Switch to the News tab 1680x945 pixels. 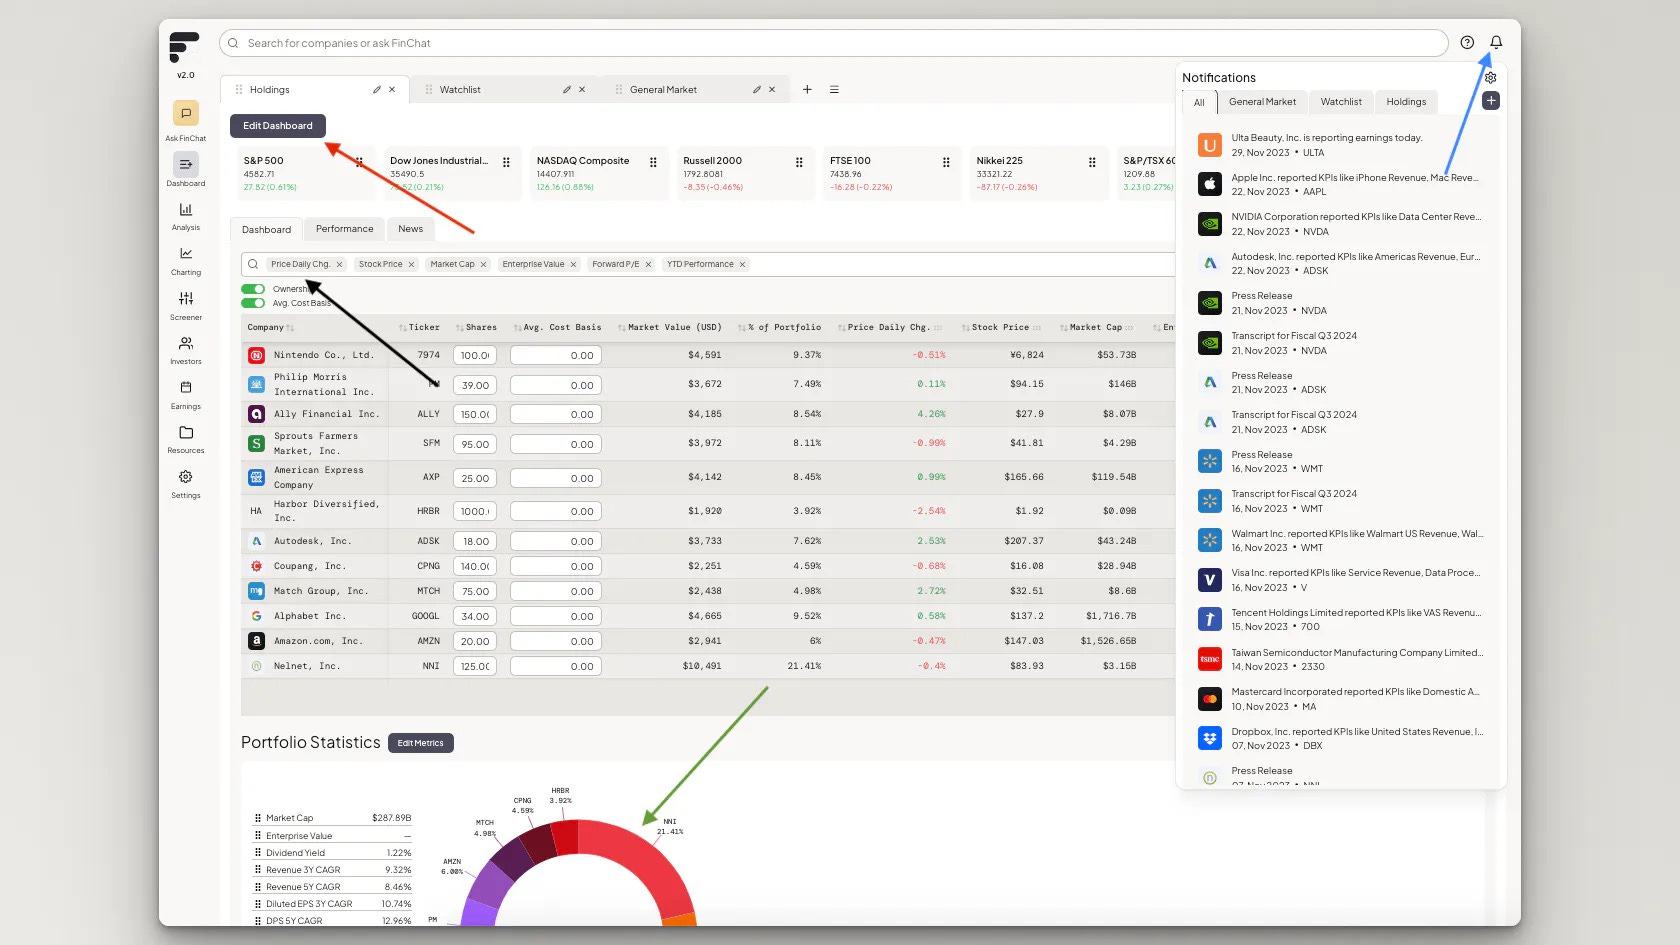pos(410,229)
